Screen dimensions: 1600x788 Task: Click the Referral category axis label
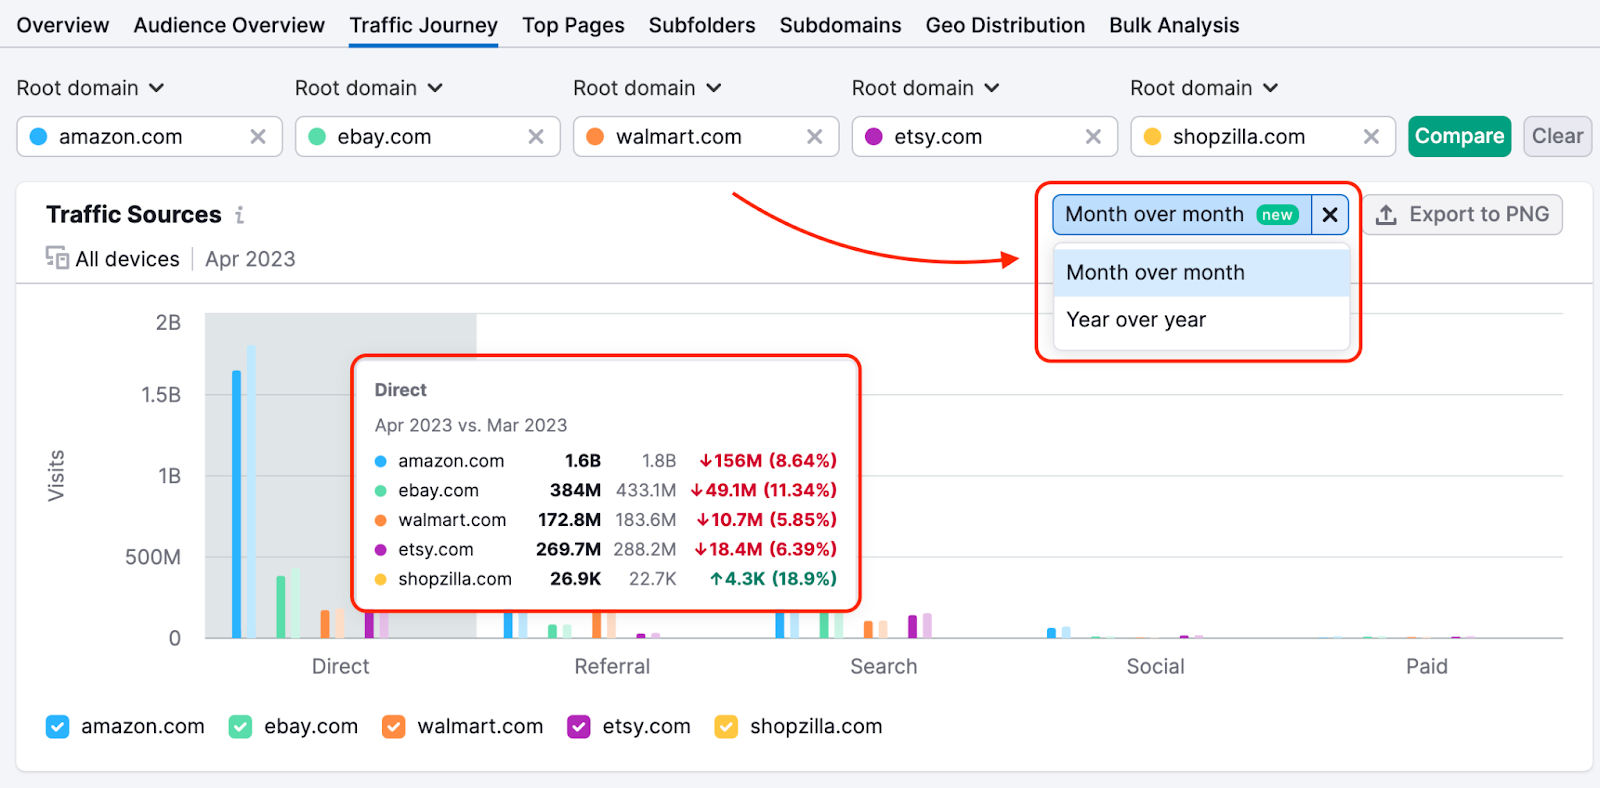[612, 667]
